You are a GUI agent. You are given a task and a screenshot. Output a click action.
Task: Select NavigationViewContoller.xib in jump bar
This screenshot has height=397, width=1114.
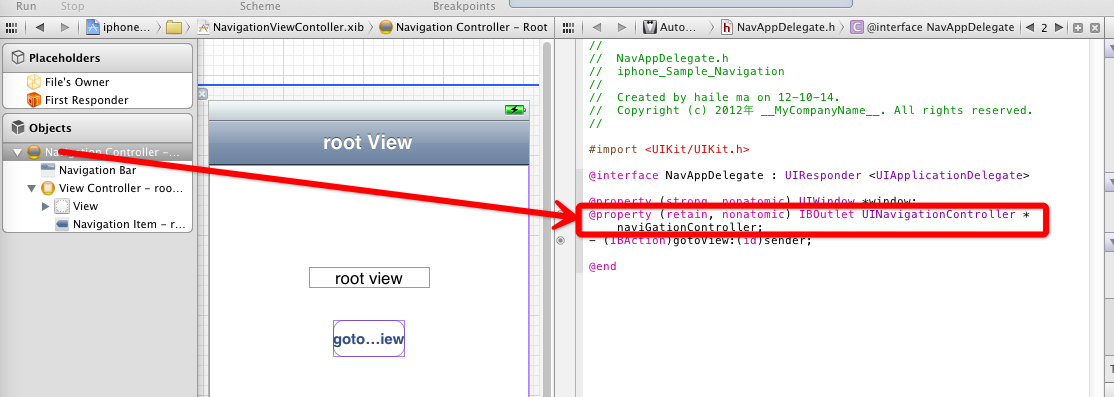point(281,28)
